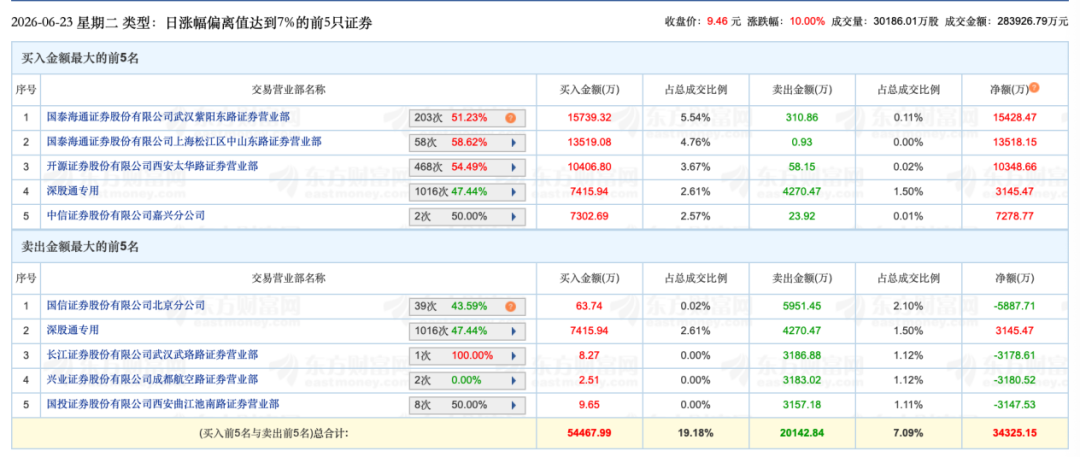Open 国投证券西安曲江池南路证券营业部 link
Viewport: 1080px width, 457px height.
click(x=163, y=403)
